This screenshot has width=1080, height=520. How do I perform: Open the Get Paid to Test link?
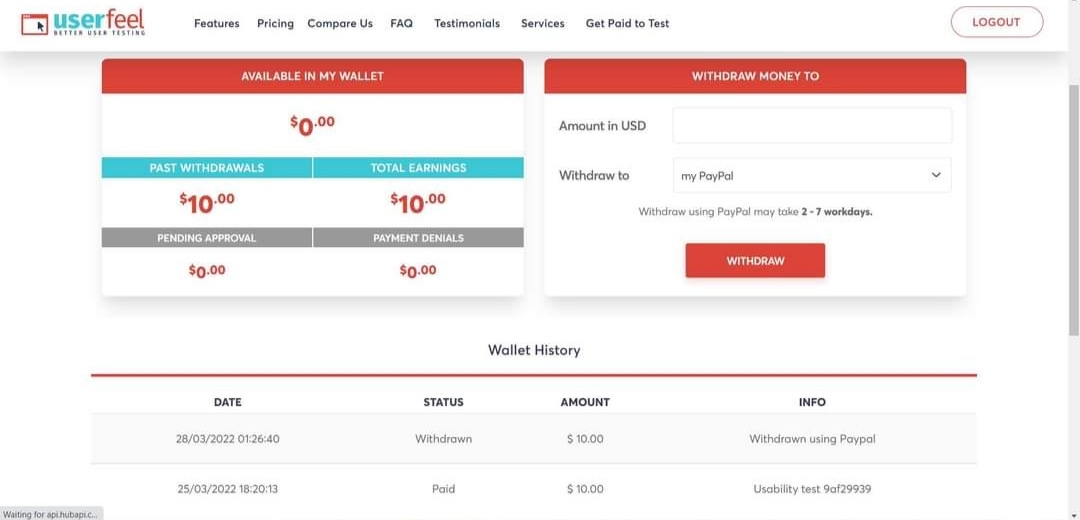[x=627, y=23]
